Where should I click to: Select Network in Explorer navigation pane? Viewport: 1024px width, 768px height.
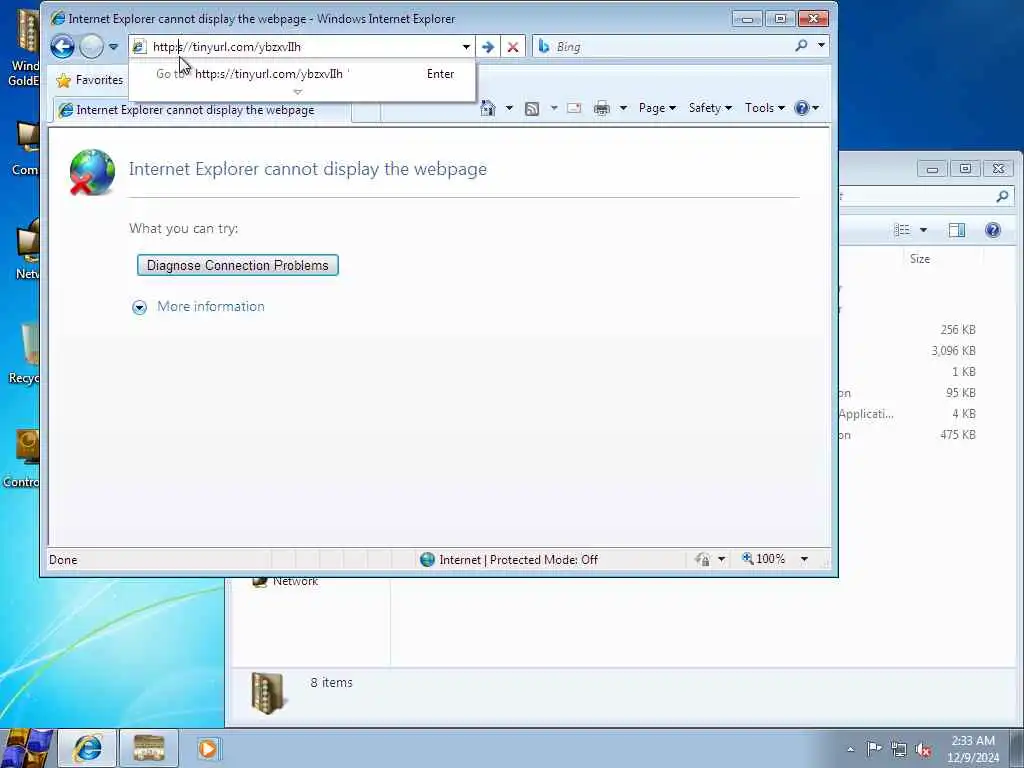pos(295,581)
